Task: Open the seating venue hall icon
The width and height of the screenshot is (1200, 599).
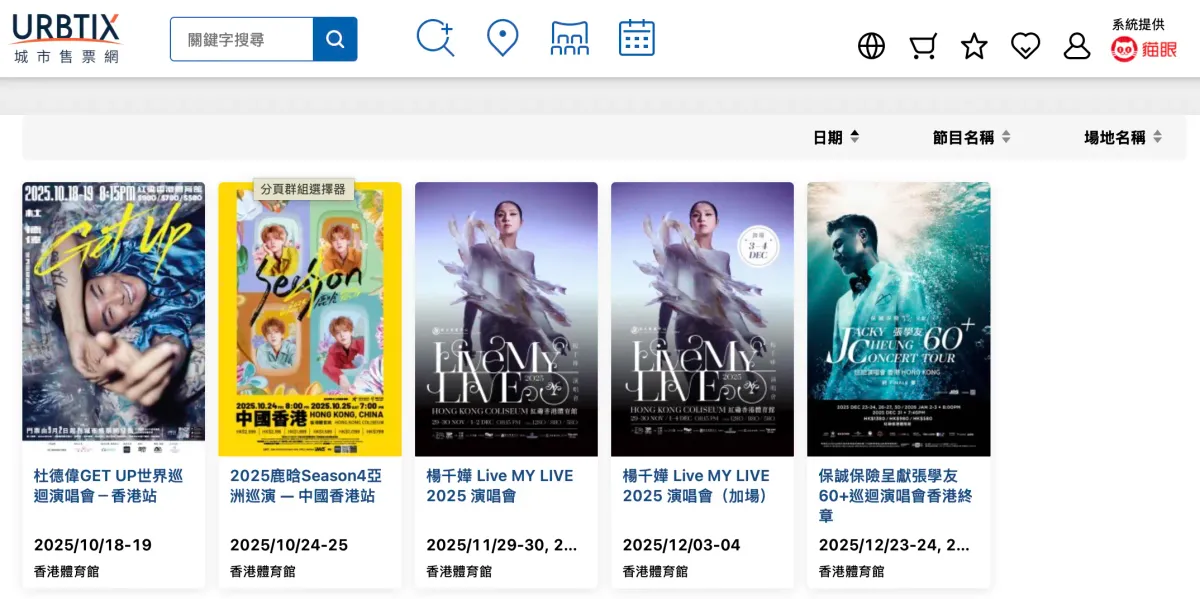Action: [x=569, y=38]
